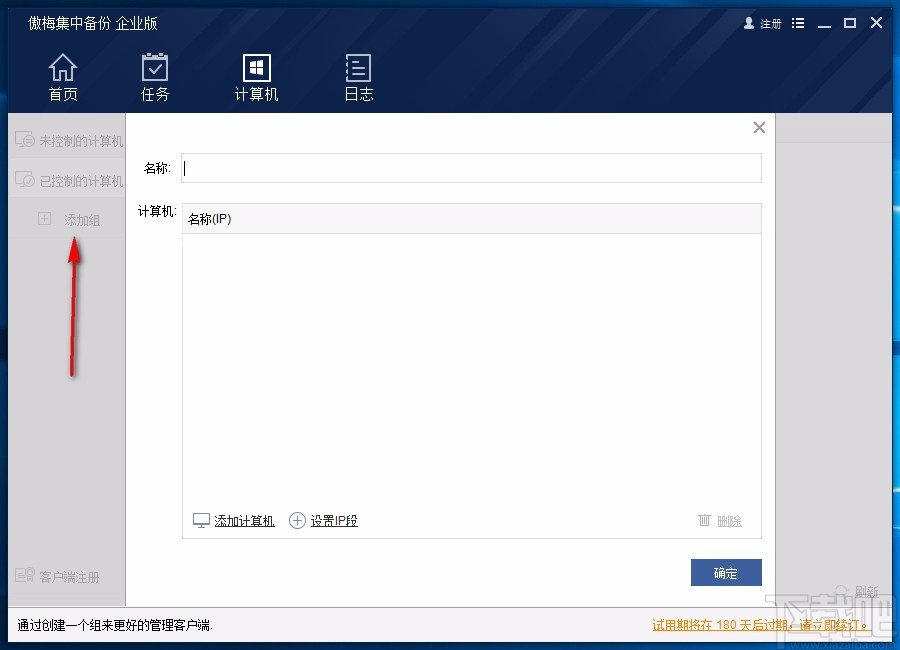Click the 删除 trash icon
The width and height of the screenshot is (900, 650).
coord(705,519)
